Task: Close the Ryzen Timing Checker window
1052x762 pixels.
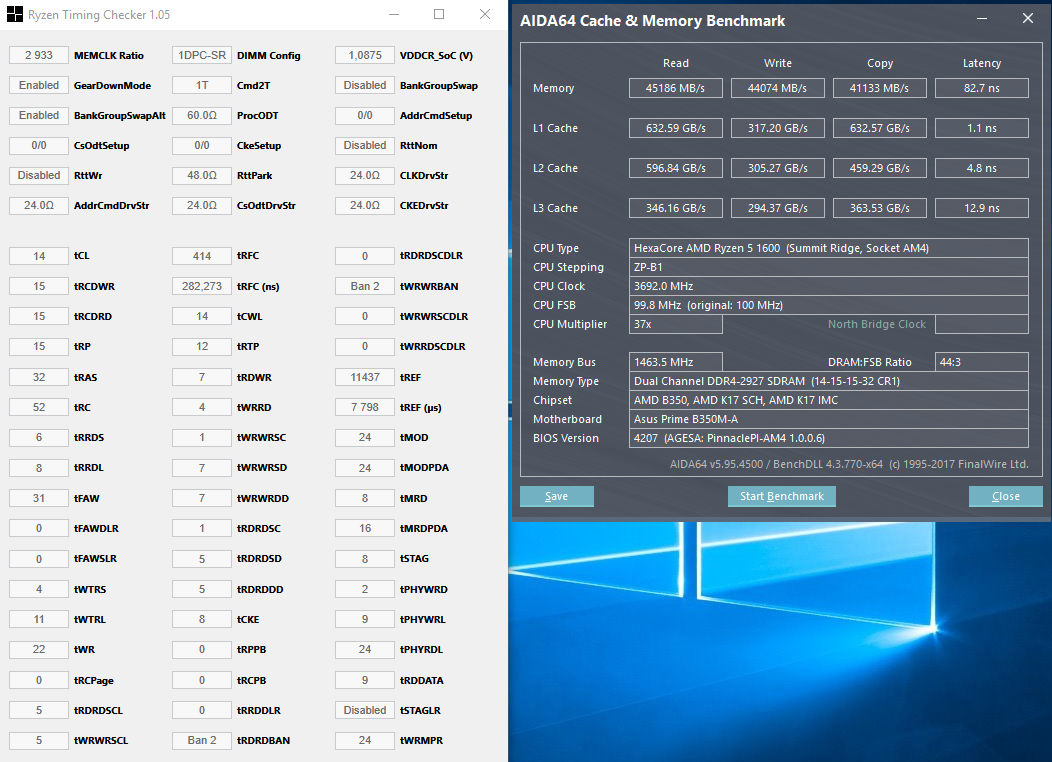Action: [484, 14]
